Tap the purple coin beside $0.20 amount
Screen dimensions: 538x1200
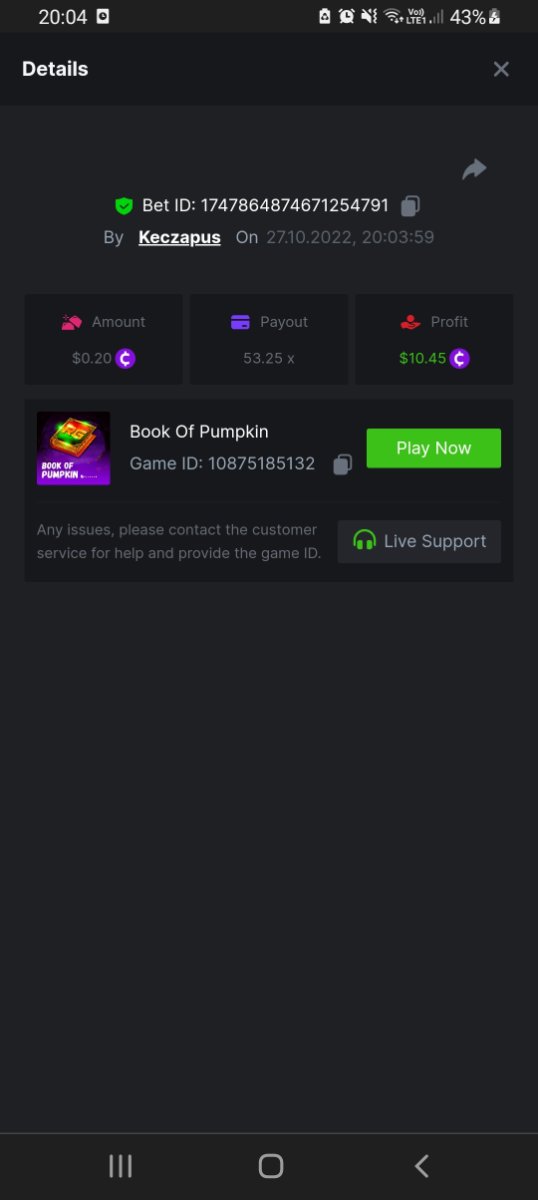point(125,358)
